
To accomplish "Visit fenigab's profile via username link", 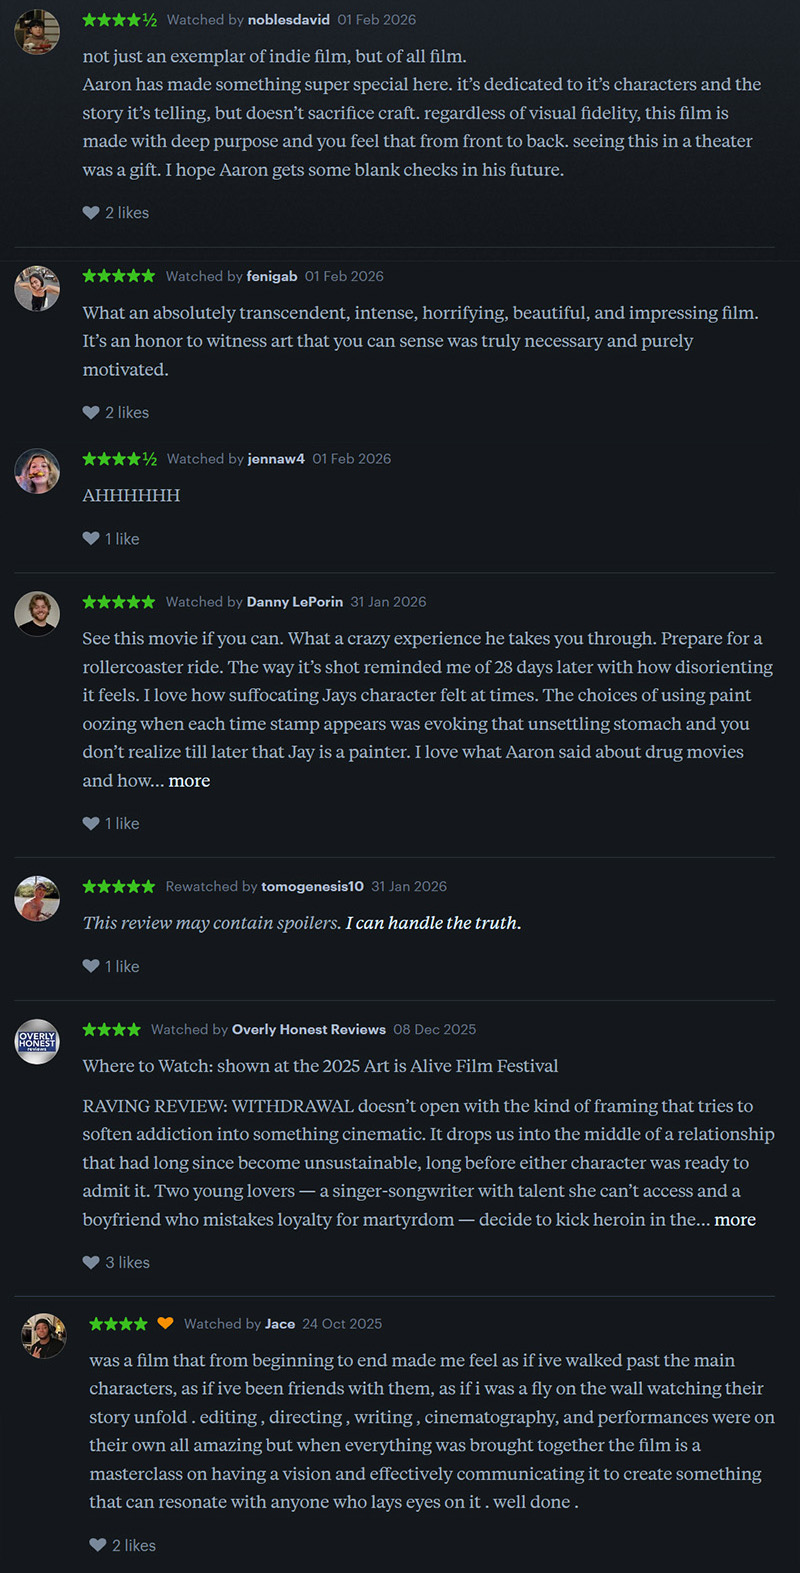I will [x=272, y=276].
